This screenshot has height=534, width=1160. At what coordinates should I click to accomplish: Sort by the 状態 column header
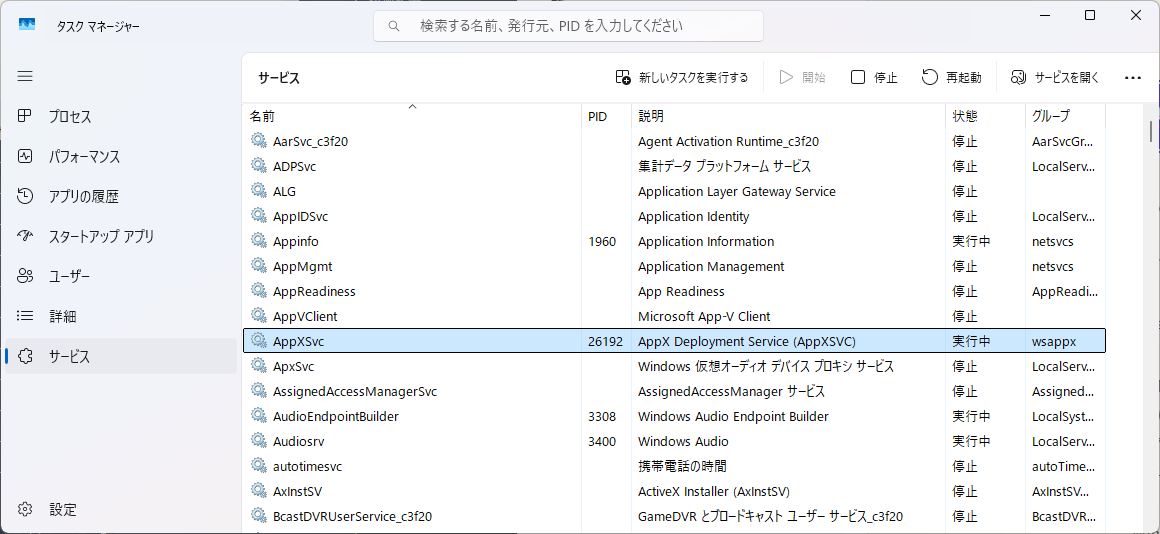[x=965, y=116]
